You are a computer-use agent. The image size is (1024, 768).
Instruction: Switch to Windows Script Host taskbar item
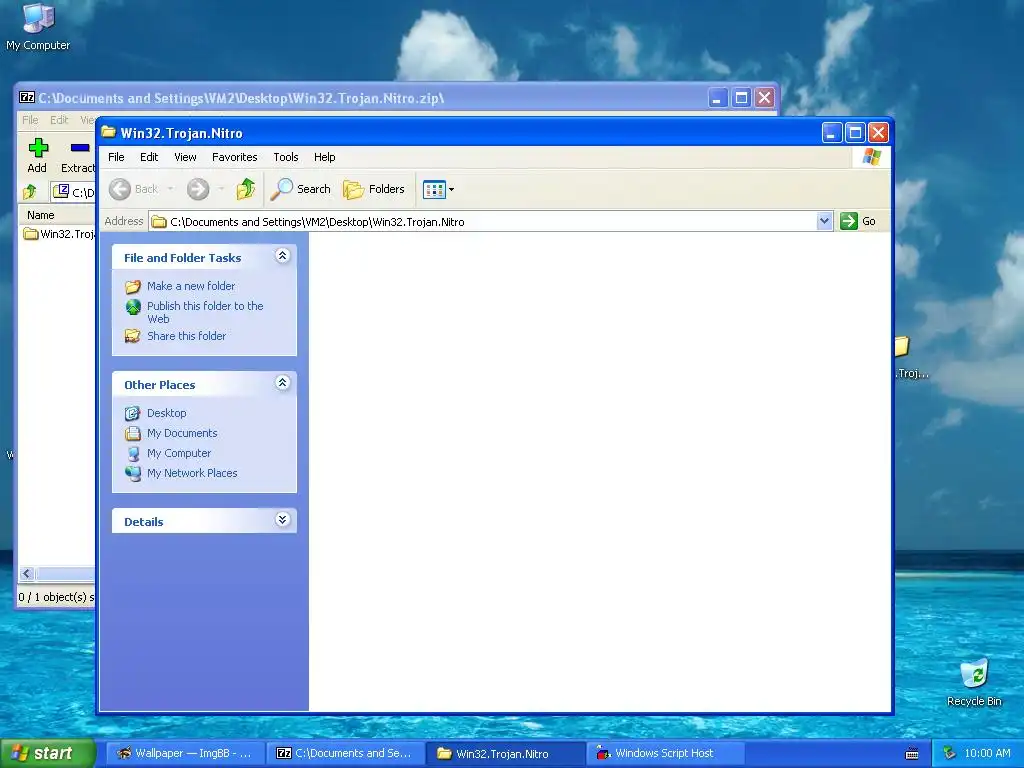tap(665, 753)
